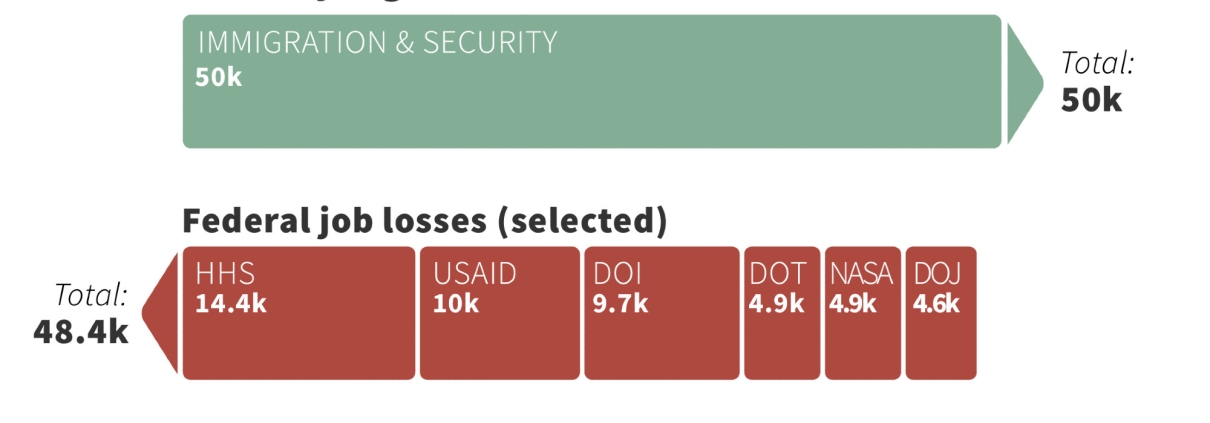Click the NASA label

coord(861,274)
